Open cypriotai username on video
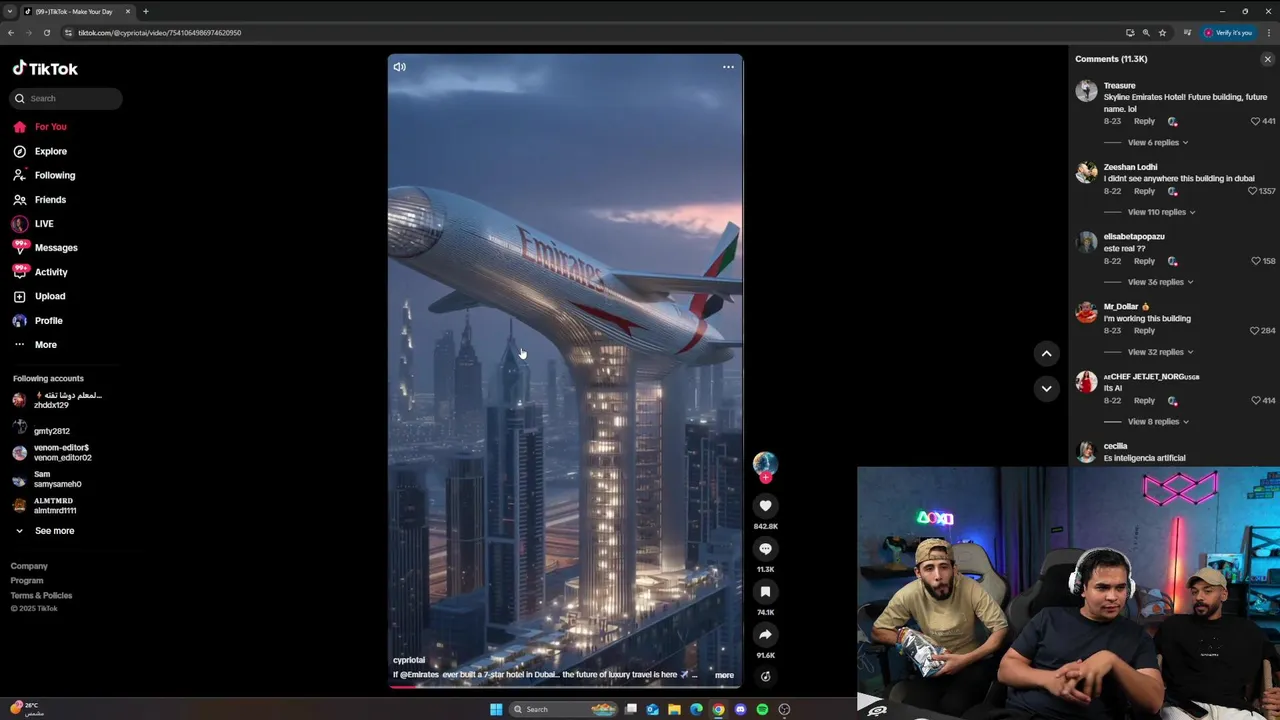 coord(409,660)
